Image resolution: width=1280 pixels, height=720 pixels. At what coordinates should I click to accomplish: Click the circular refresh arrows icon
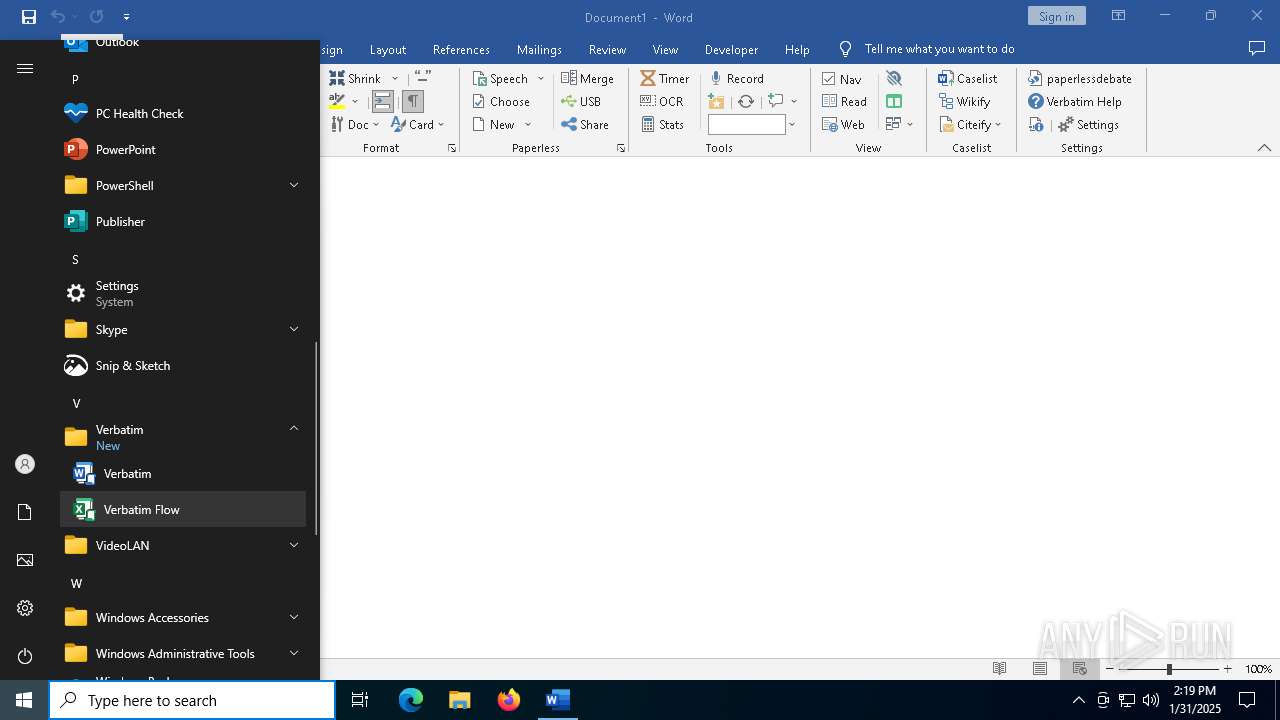coord(746,101)
